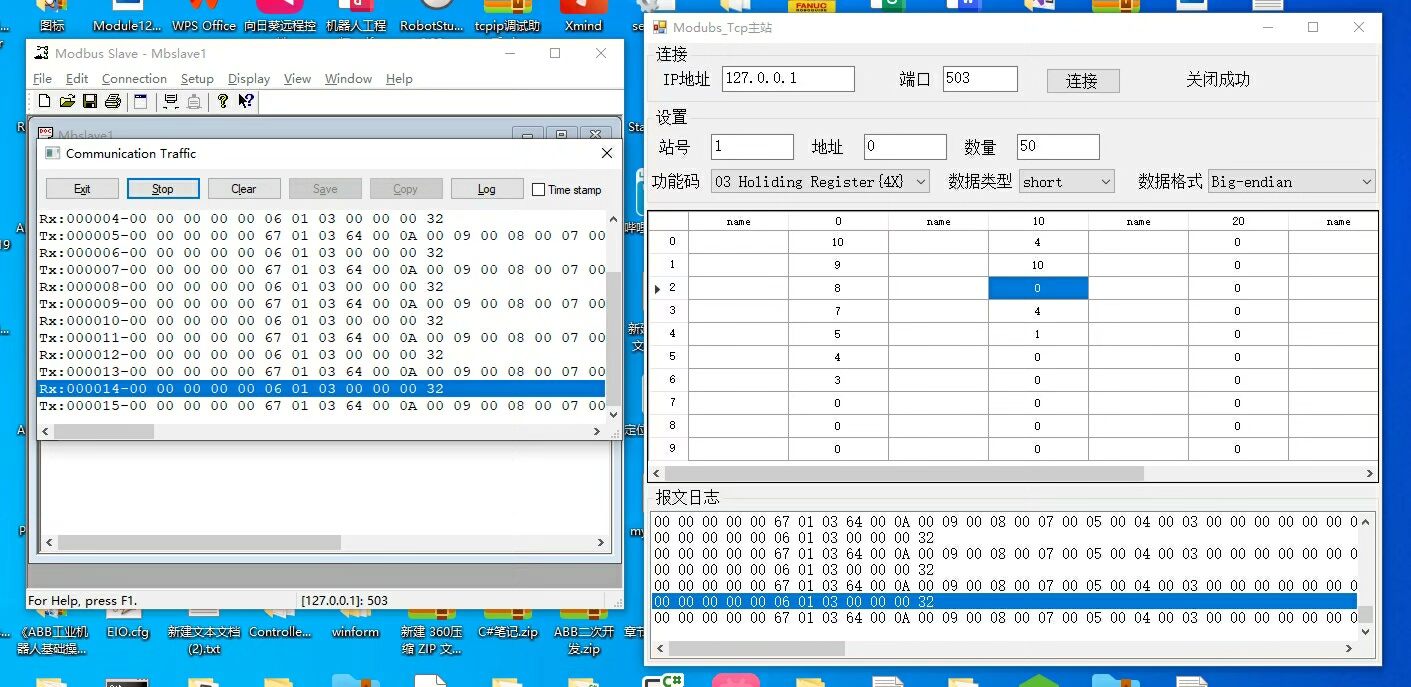
Task: Open the Display menu in Modbus Slave
Action: [x=249, y=79]
